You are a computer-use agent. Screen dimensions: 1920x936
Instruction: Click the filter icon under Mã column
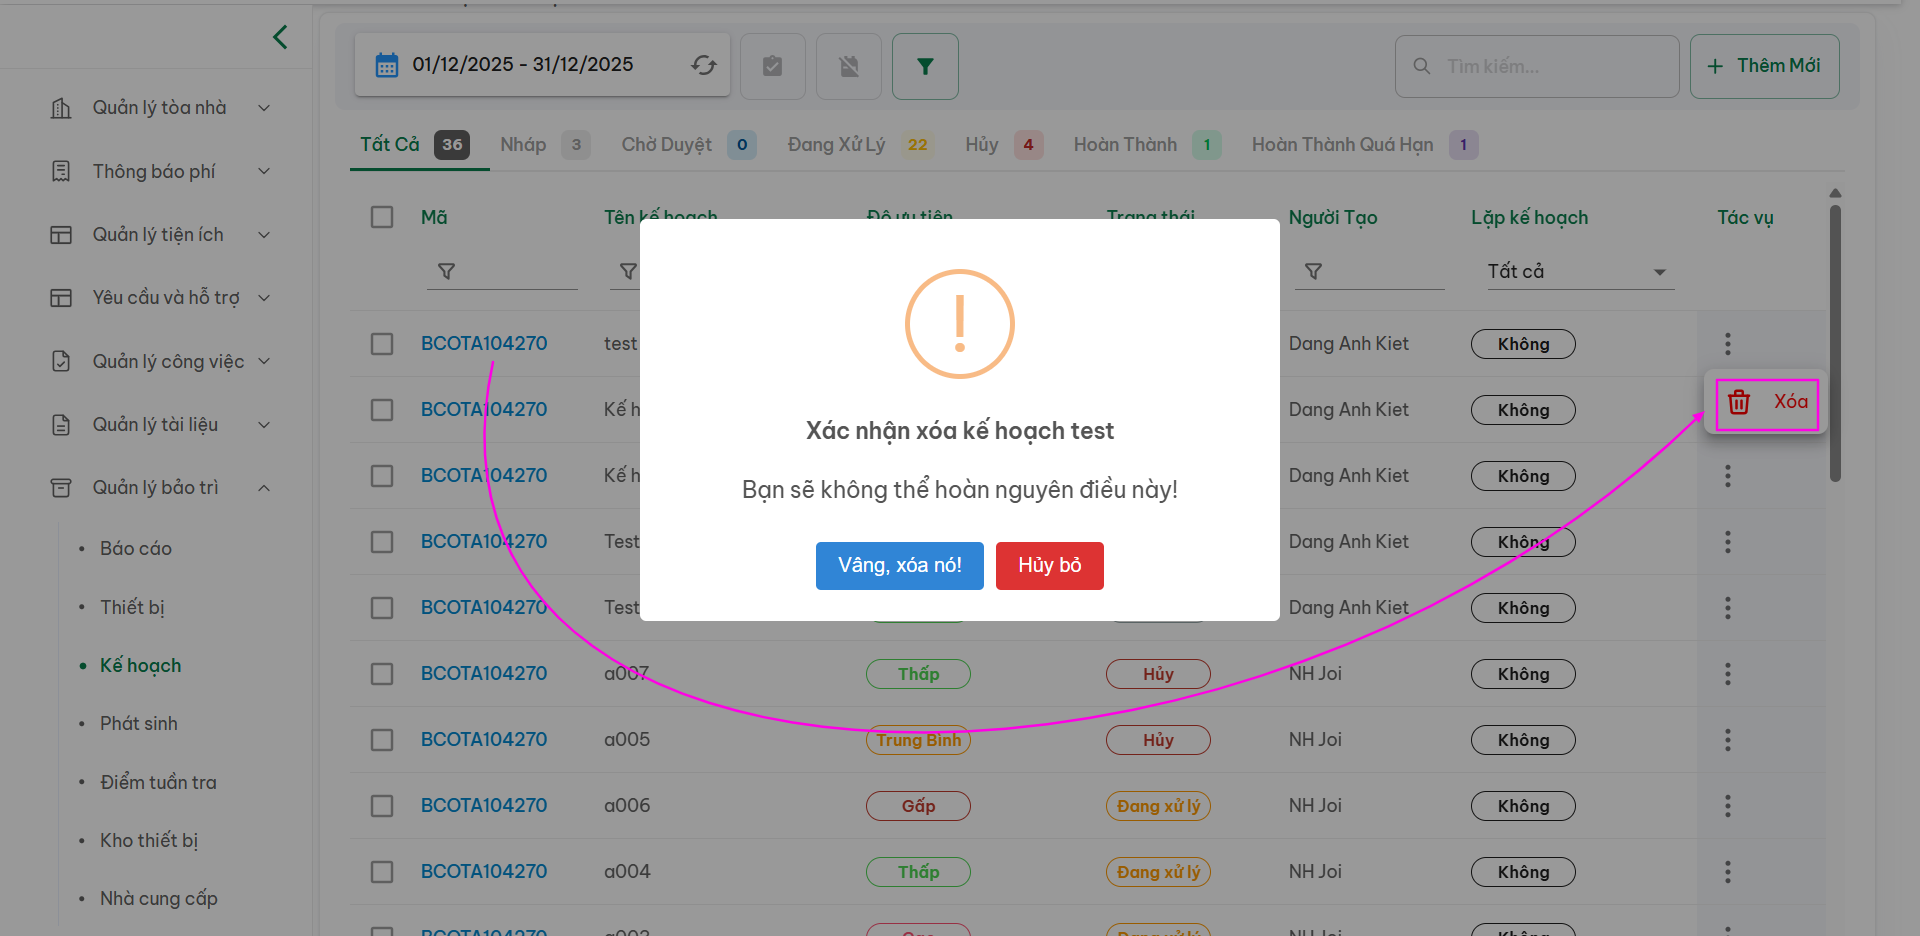(x=447, y=272)
